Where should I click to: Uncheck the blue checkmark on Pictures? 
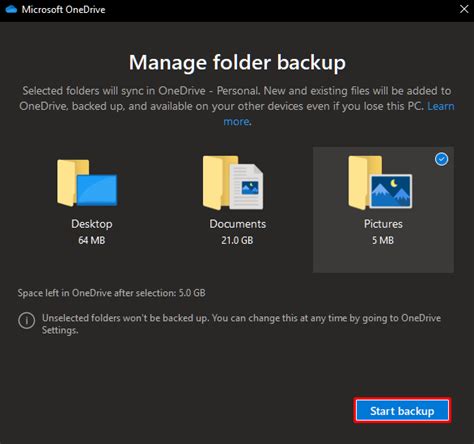tap(441, 159)
